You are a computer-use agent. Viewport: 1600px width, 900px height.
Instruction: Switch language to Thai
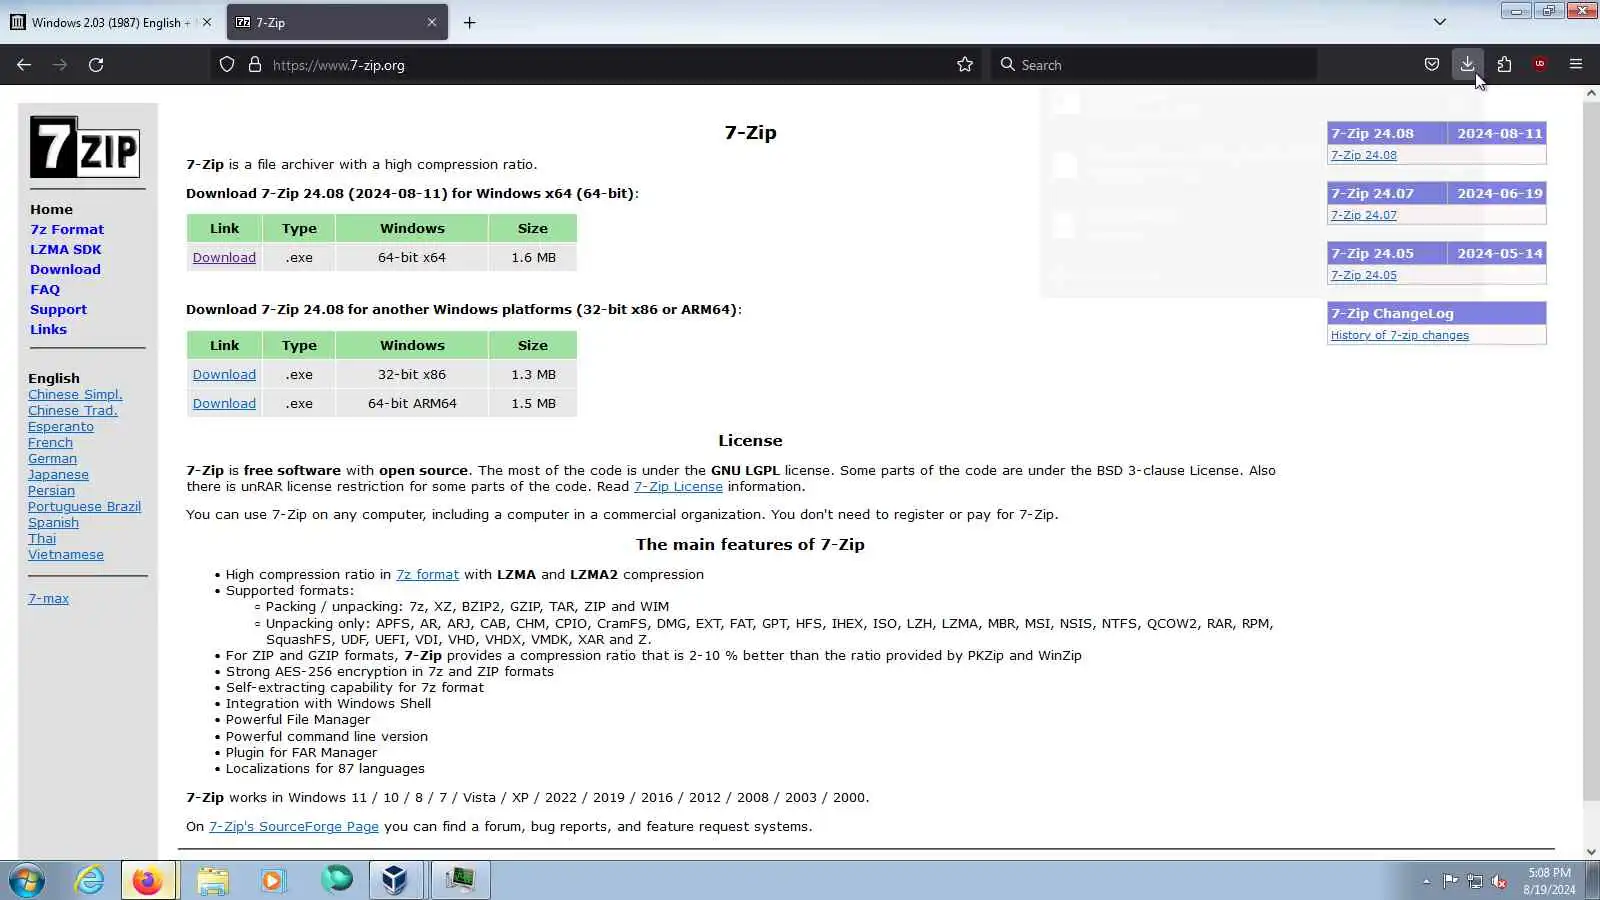point(42,538)
